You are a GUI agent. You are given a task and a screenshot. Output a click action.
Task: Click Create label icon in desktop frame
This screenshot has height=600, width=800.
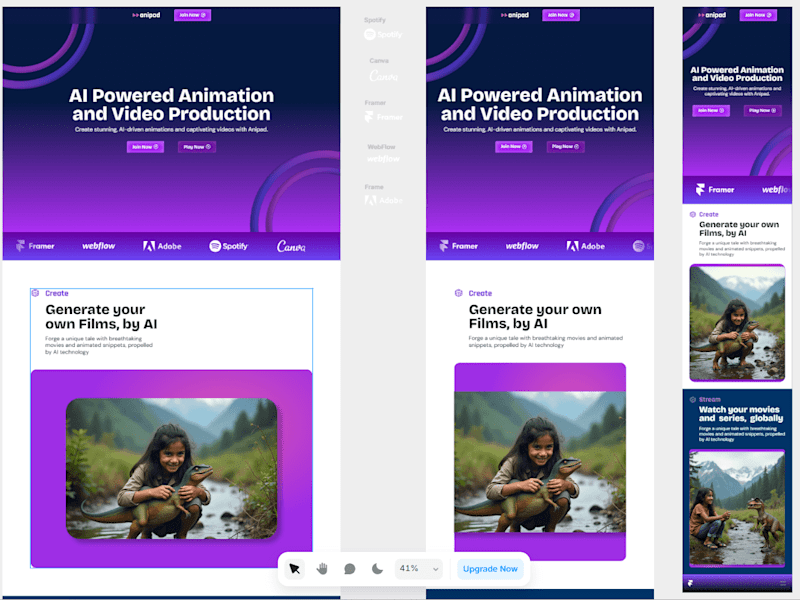click(x=35, y=293)
